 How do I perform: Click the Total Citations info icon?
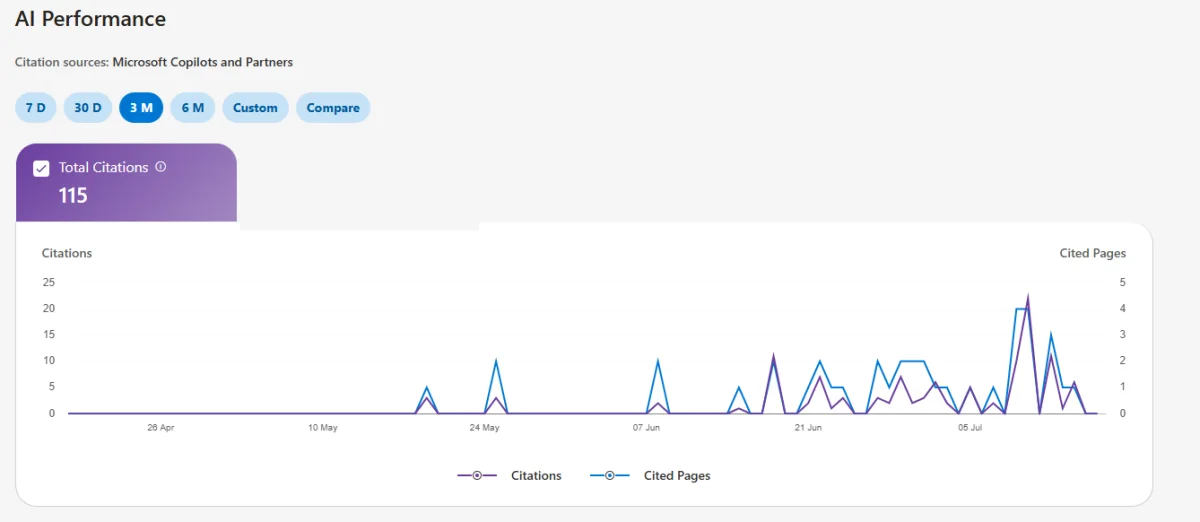pyautogui.click(x=161, y=167)
